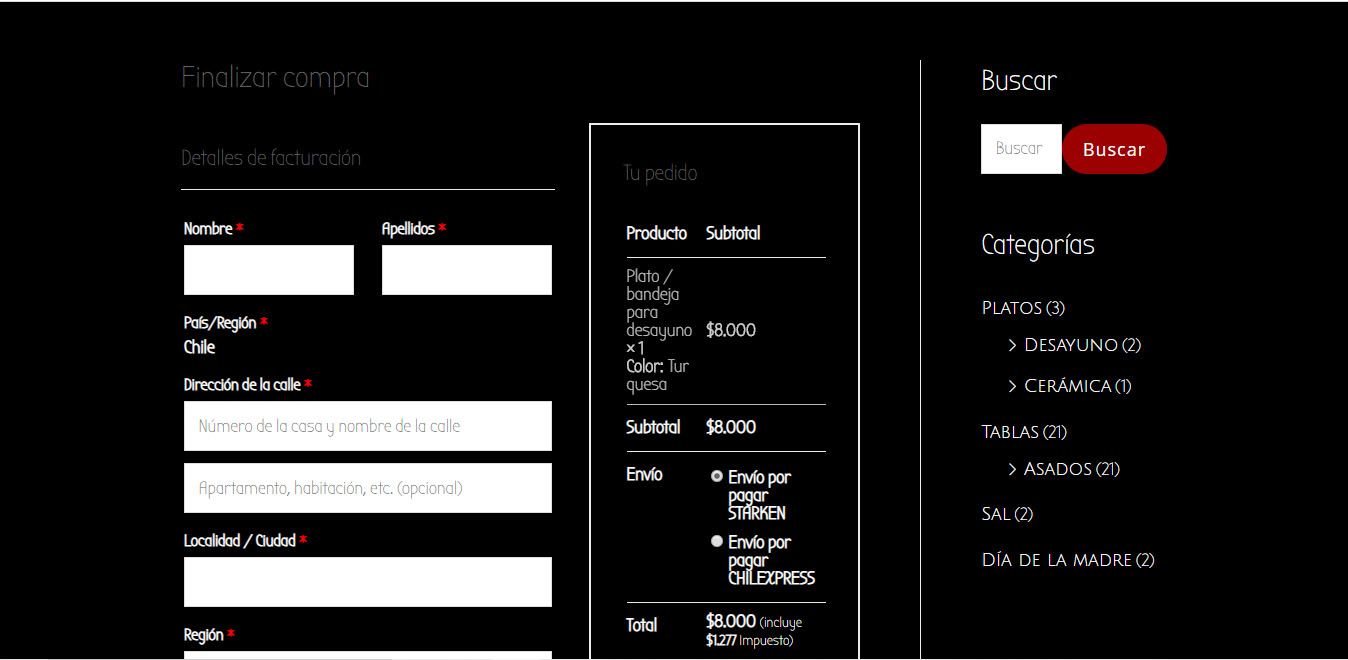Focus the street address field
Screen dimensions: 1348x660
click(x=367, y=426)
